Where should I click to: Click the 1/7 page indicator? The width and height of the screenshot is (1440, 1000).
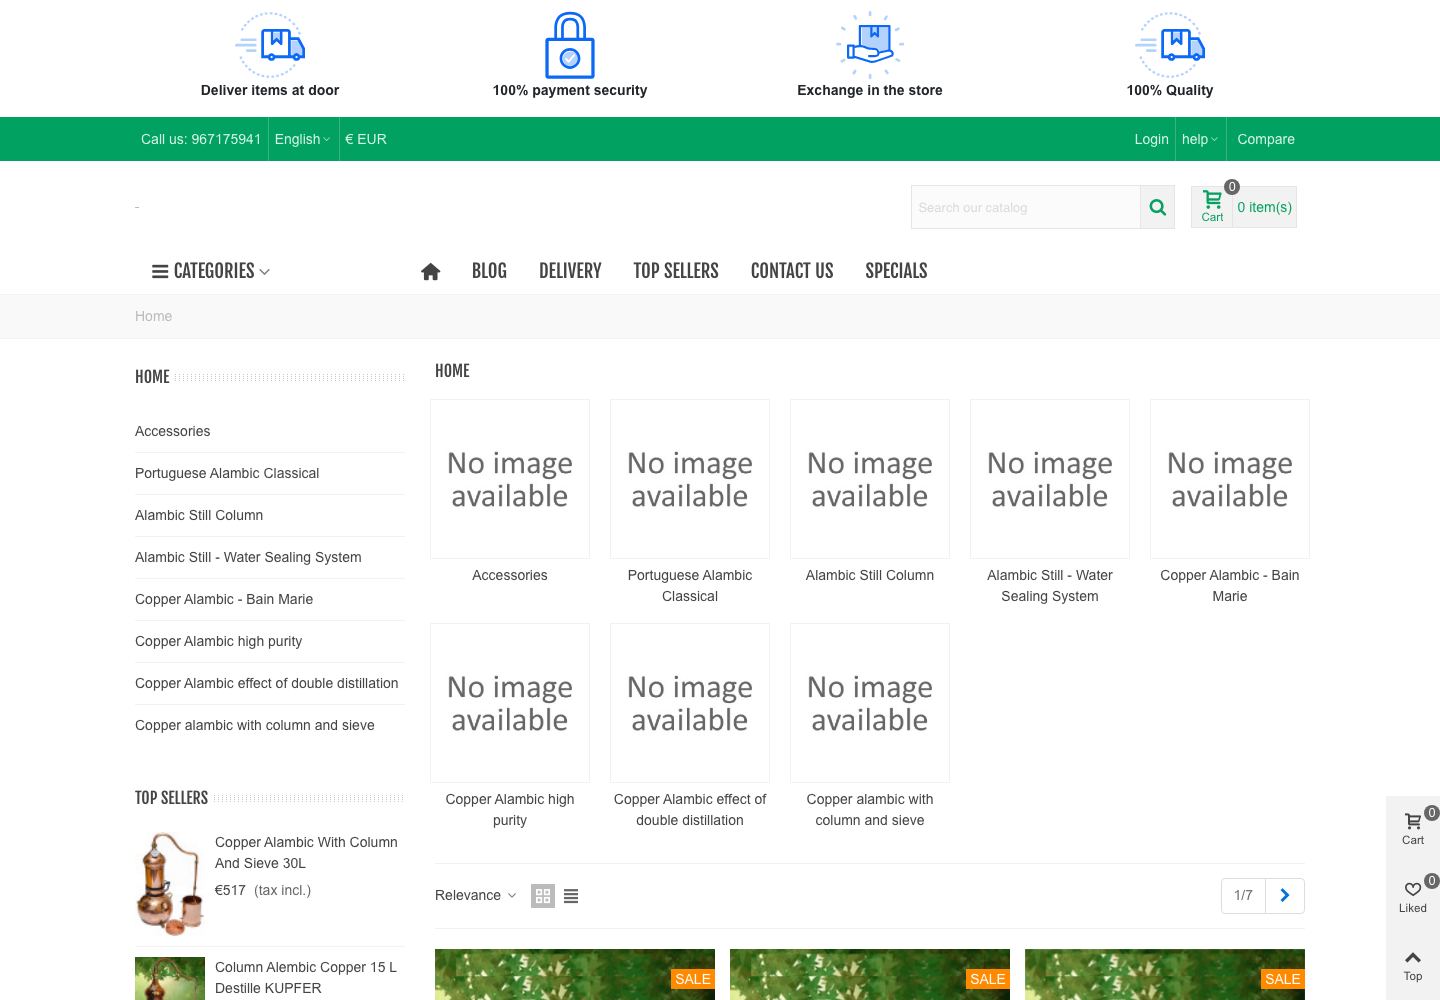click(x=1243, y=896)
